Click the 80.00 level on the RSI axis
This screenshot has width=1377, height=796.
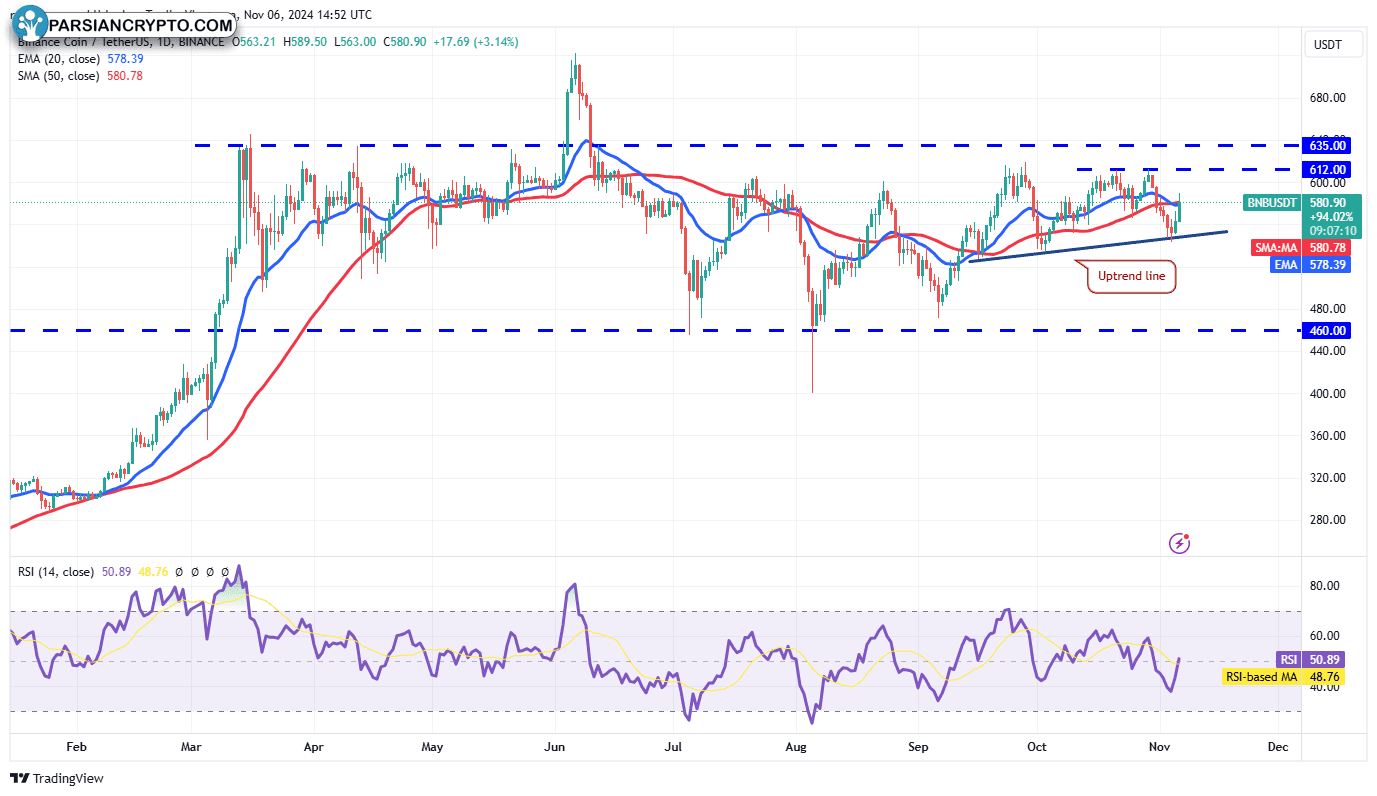(1325, 586)
